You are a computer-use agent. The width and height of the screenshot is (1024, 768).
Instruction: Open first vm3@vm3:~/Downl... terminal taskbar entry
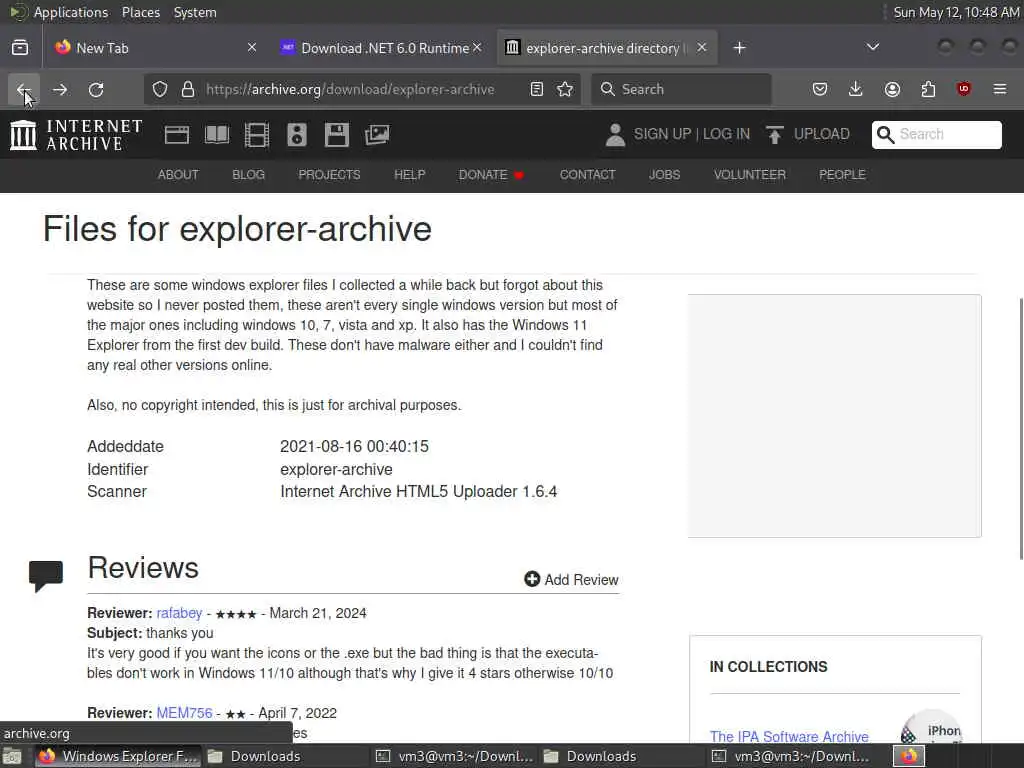pos(456,756)
